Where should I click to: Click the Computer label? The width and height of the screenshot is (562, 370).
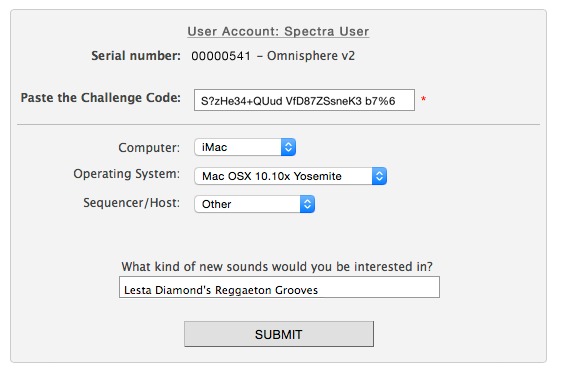(x=149, y=148)
